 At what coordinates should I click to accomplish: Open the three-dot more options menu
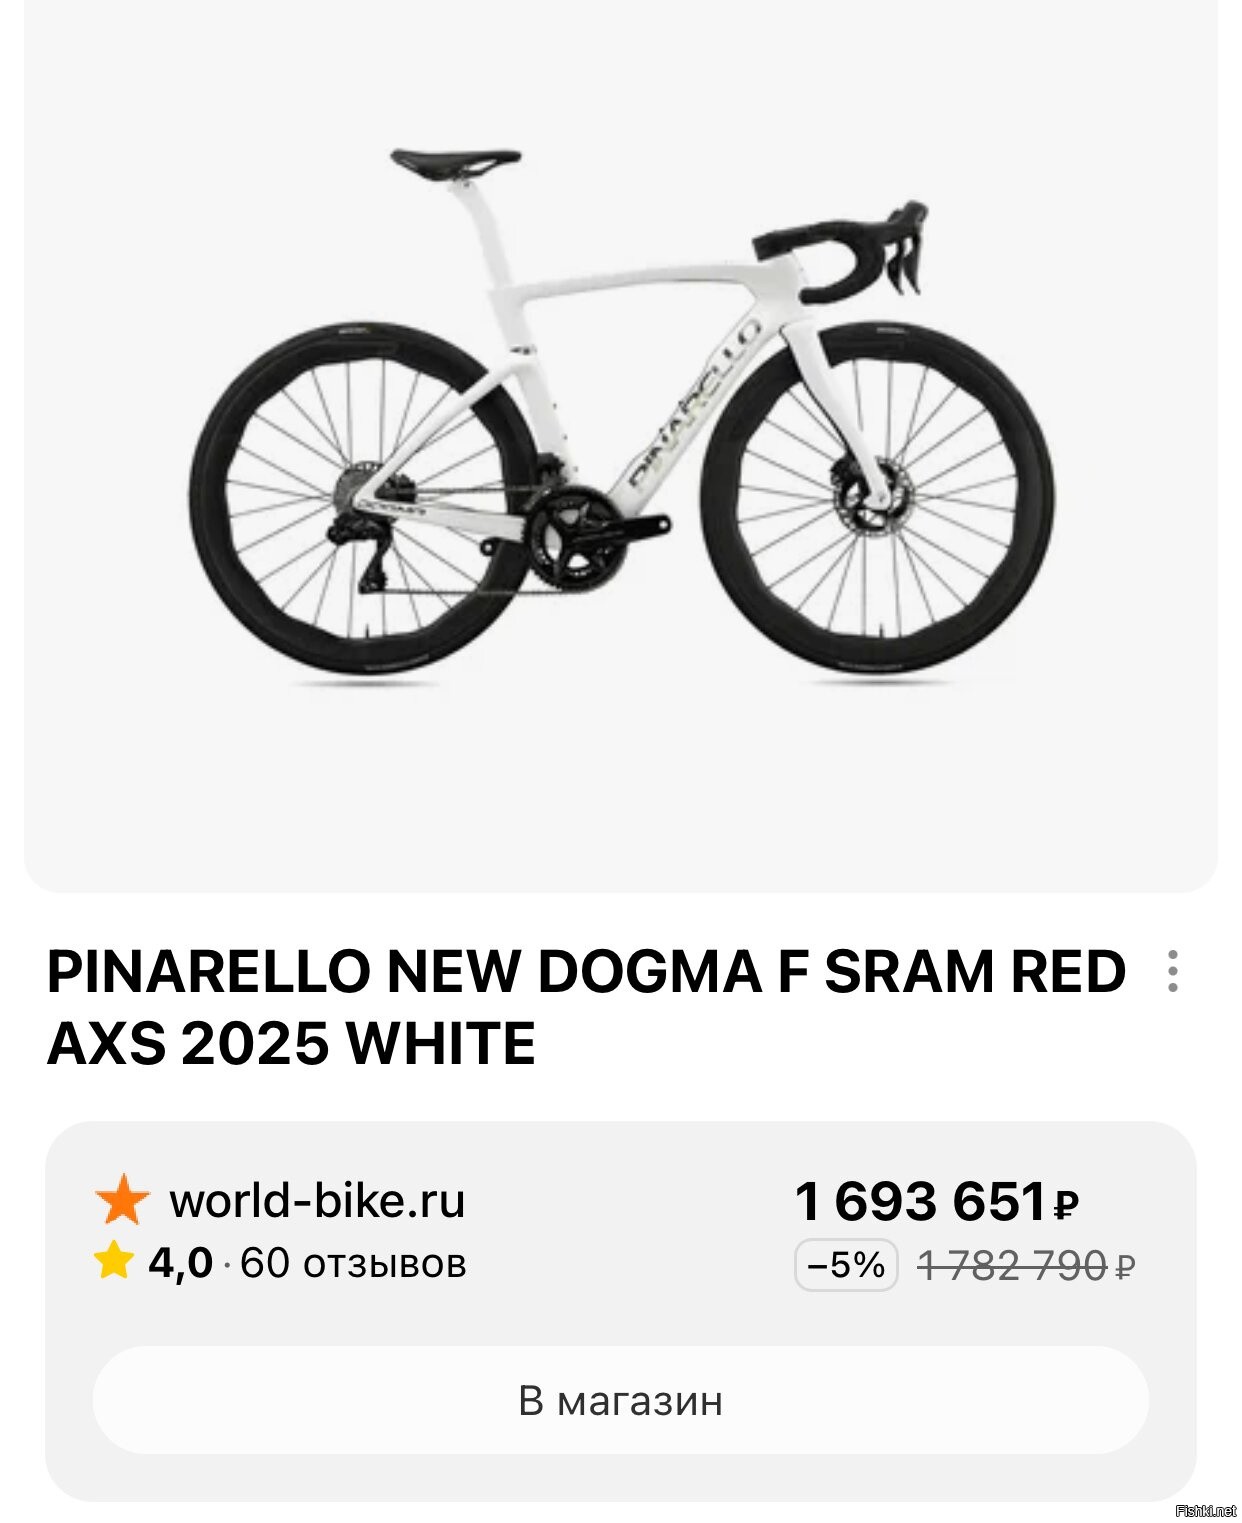click(x=1172, y=971)
